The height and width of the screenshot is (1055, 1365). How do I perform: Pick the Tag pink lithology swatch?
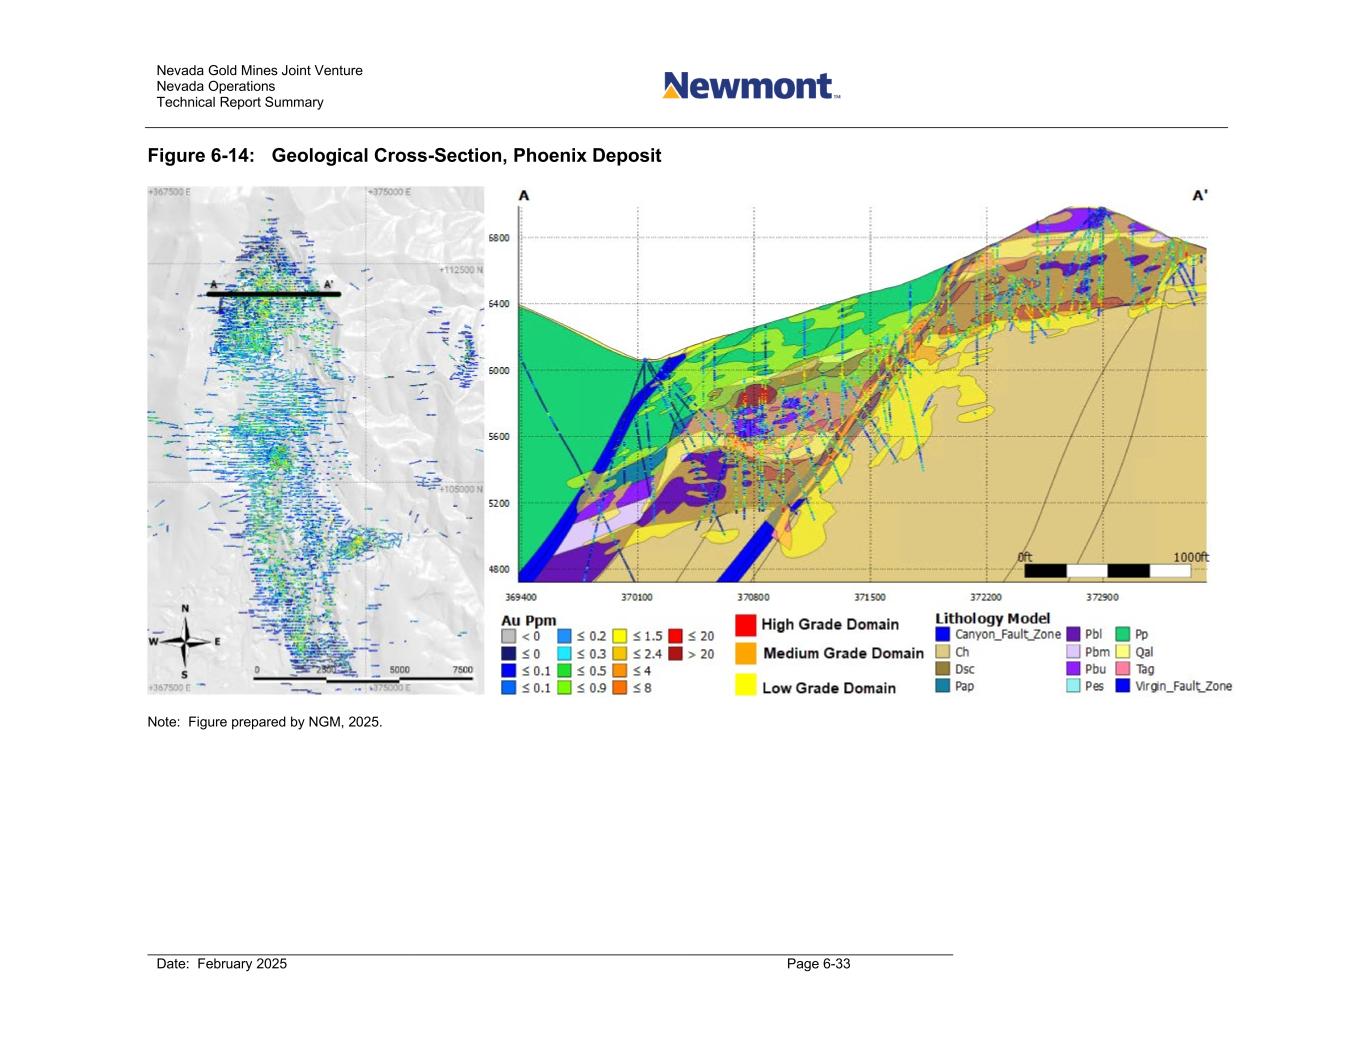[x=1123, y=669]
